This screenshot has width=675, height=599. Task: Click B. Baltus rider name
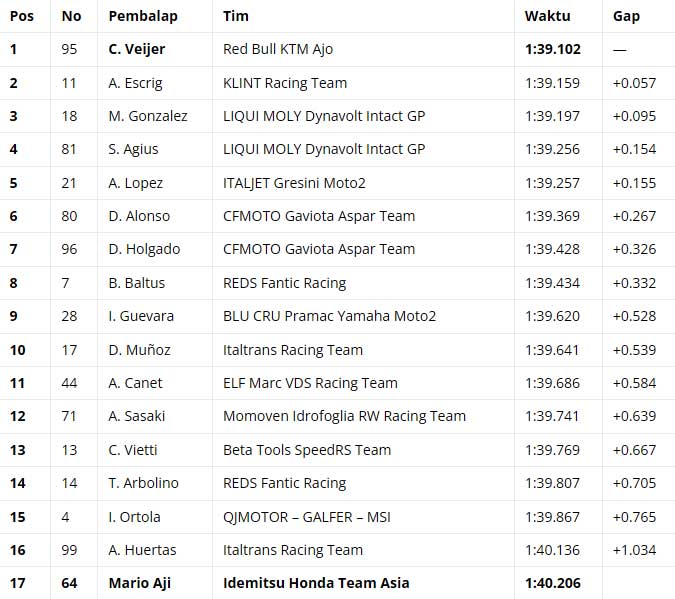click(137, 283)
